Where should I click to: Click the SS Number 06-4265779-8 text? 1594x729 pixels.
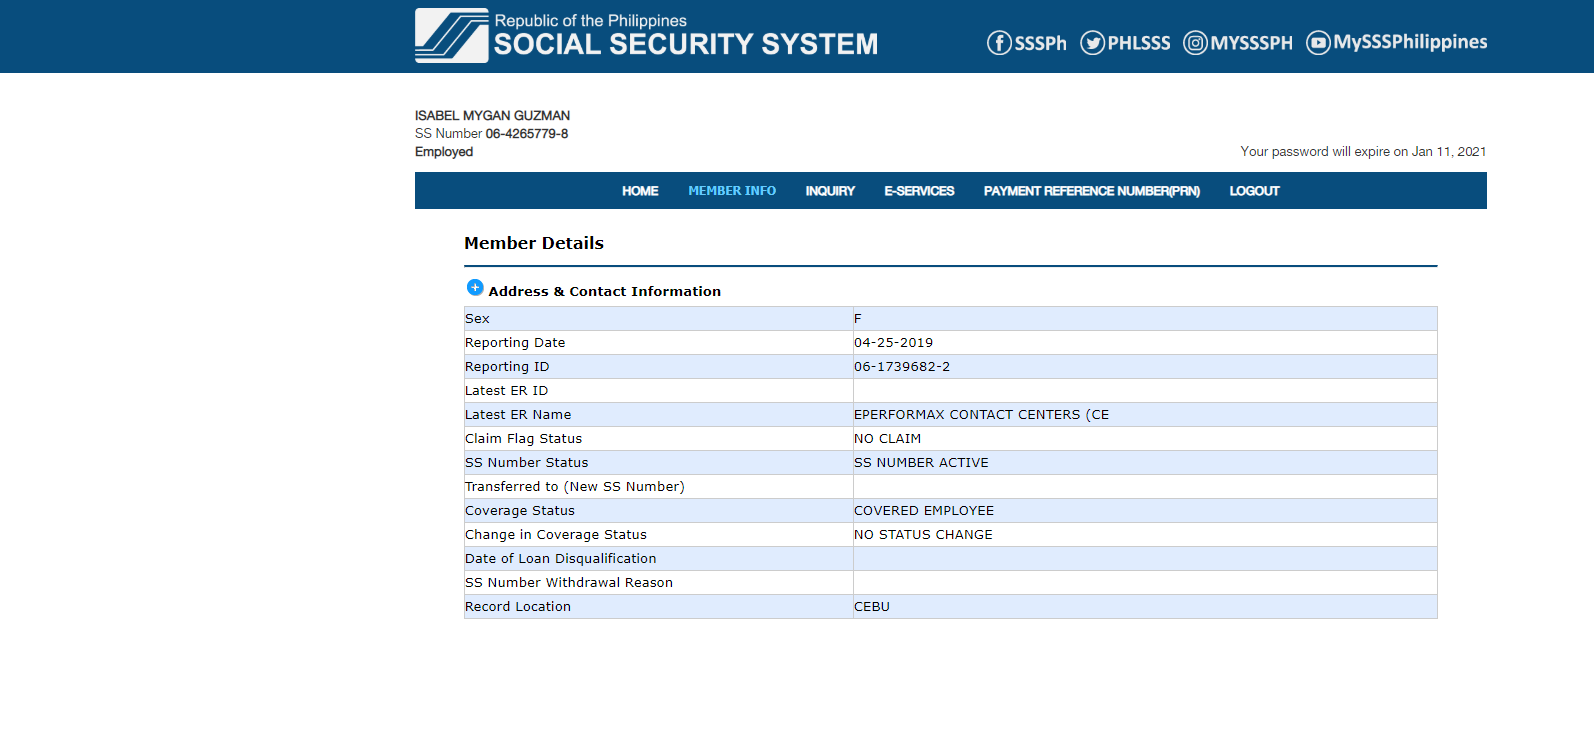[x=526, y=134]
